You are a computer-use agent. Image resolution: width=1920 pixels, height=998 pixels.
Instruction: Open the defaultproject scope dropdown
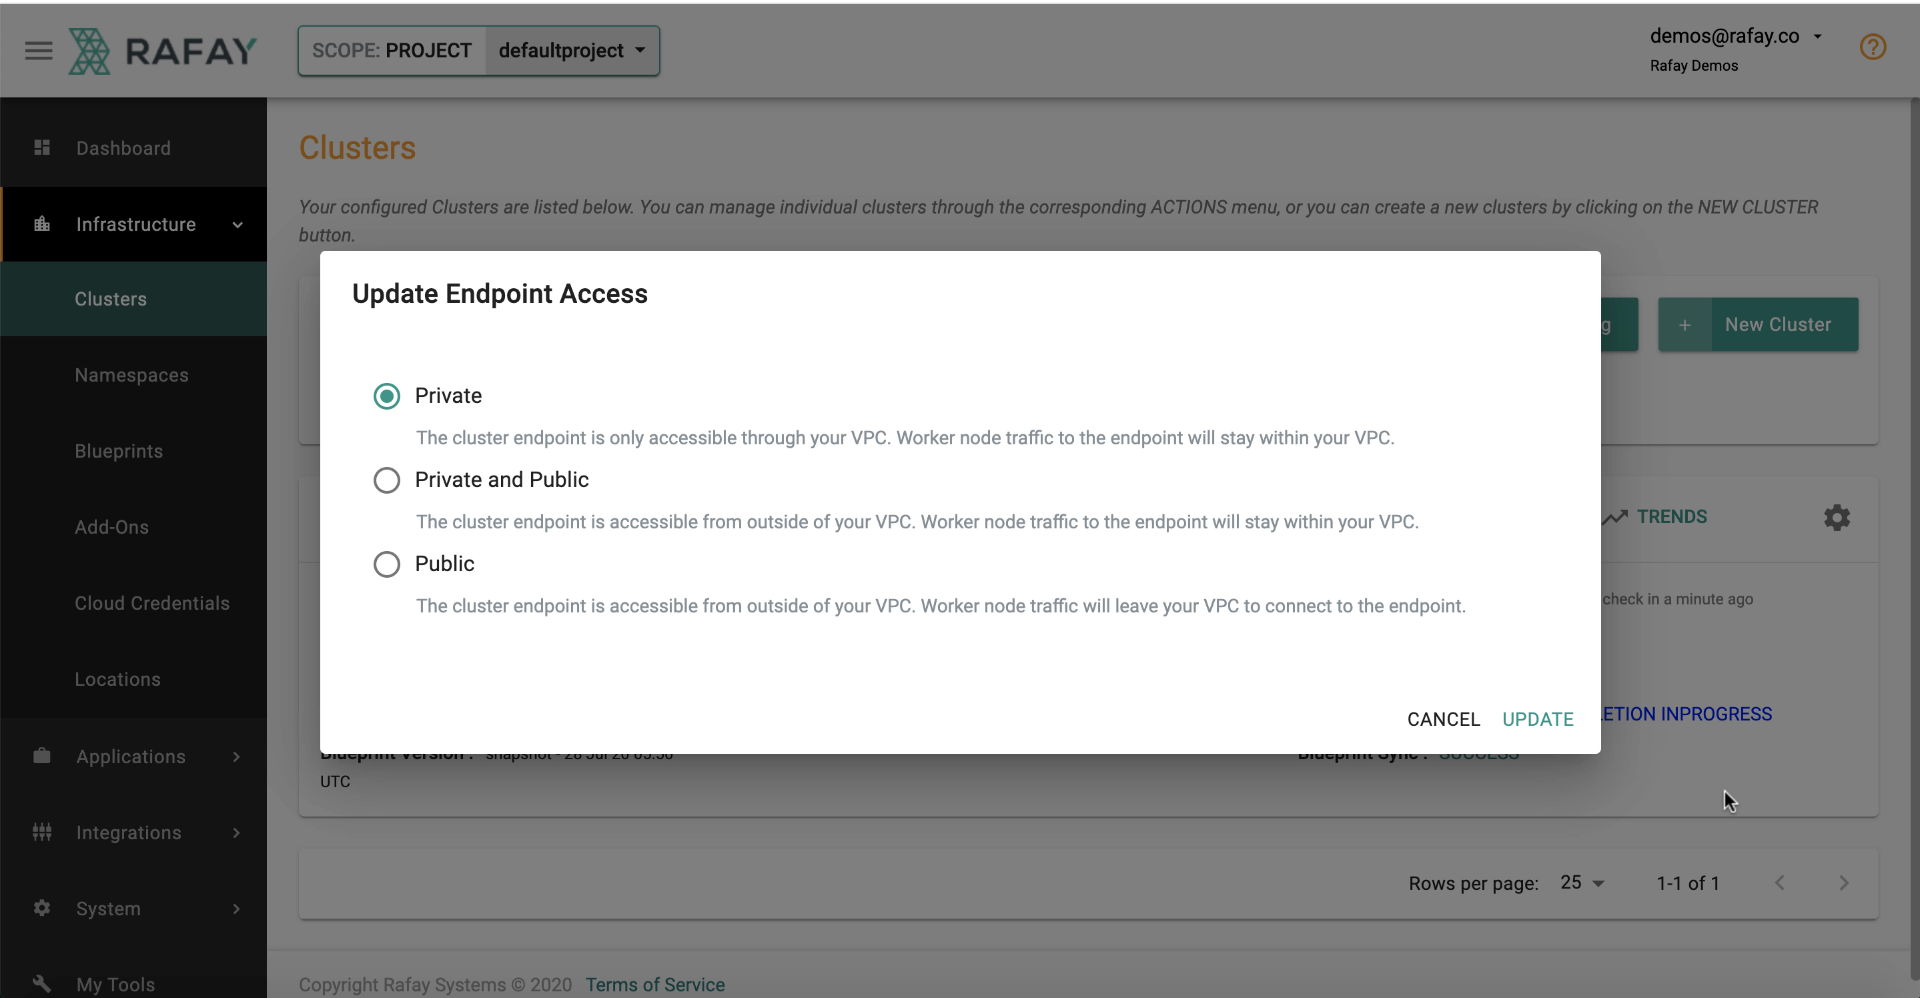click(x=572, y=51)
